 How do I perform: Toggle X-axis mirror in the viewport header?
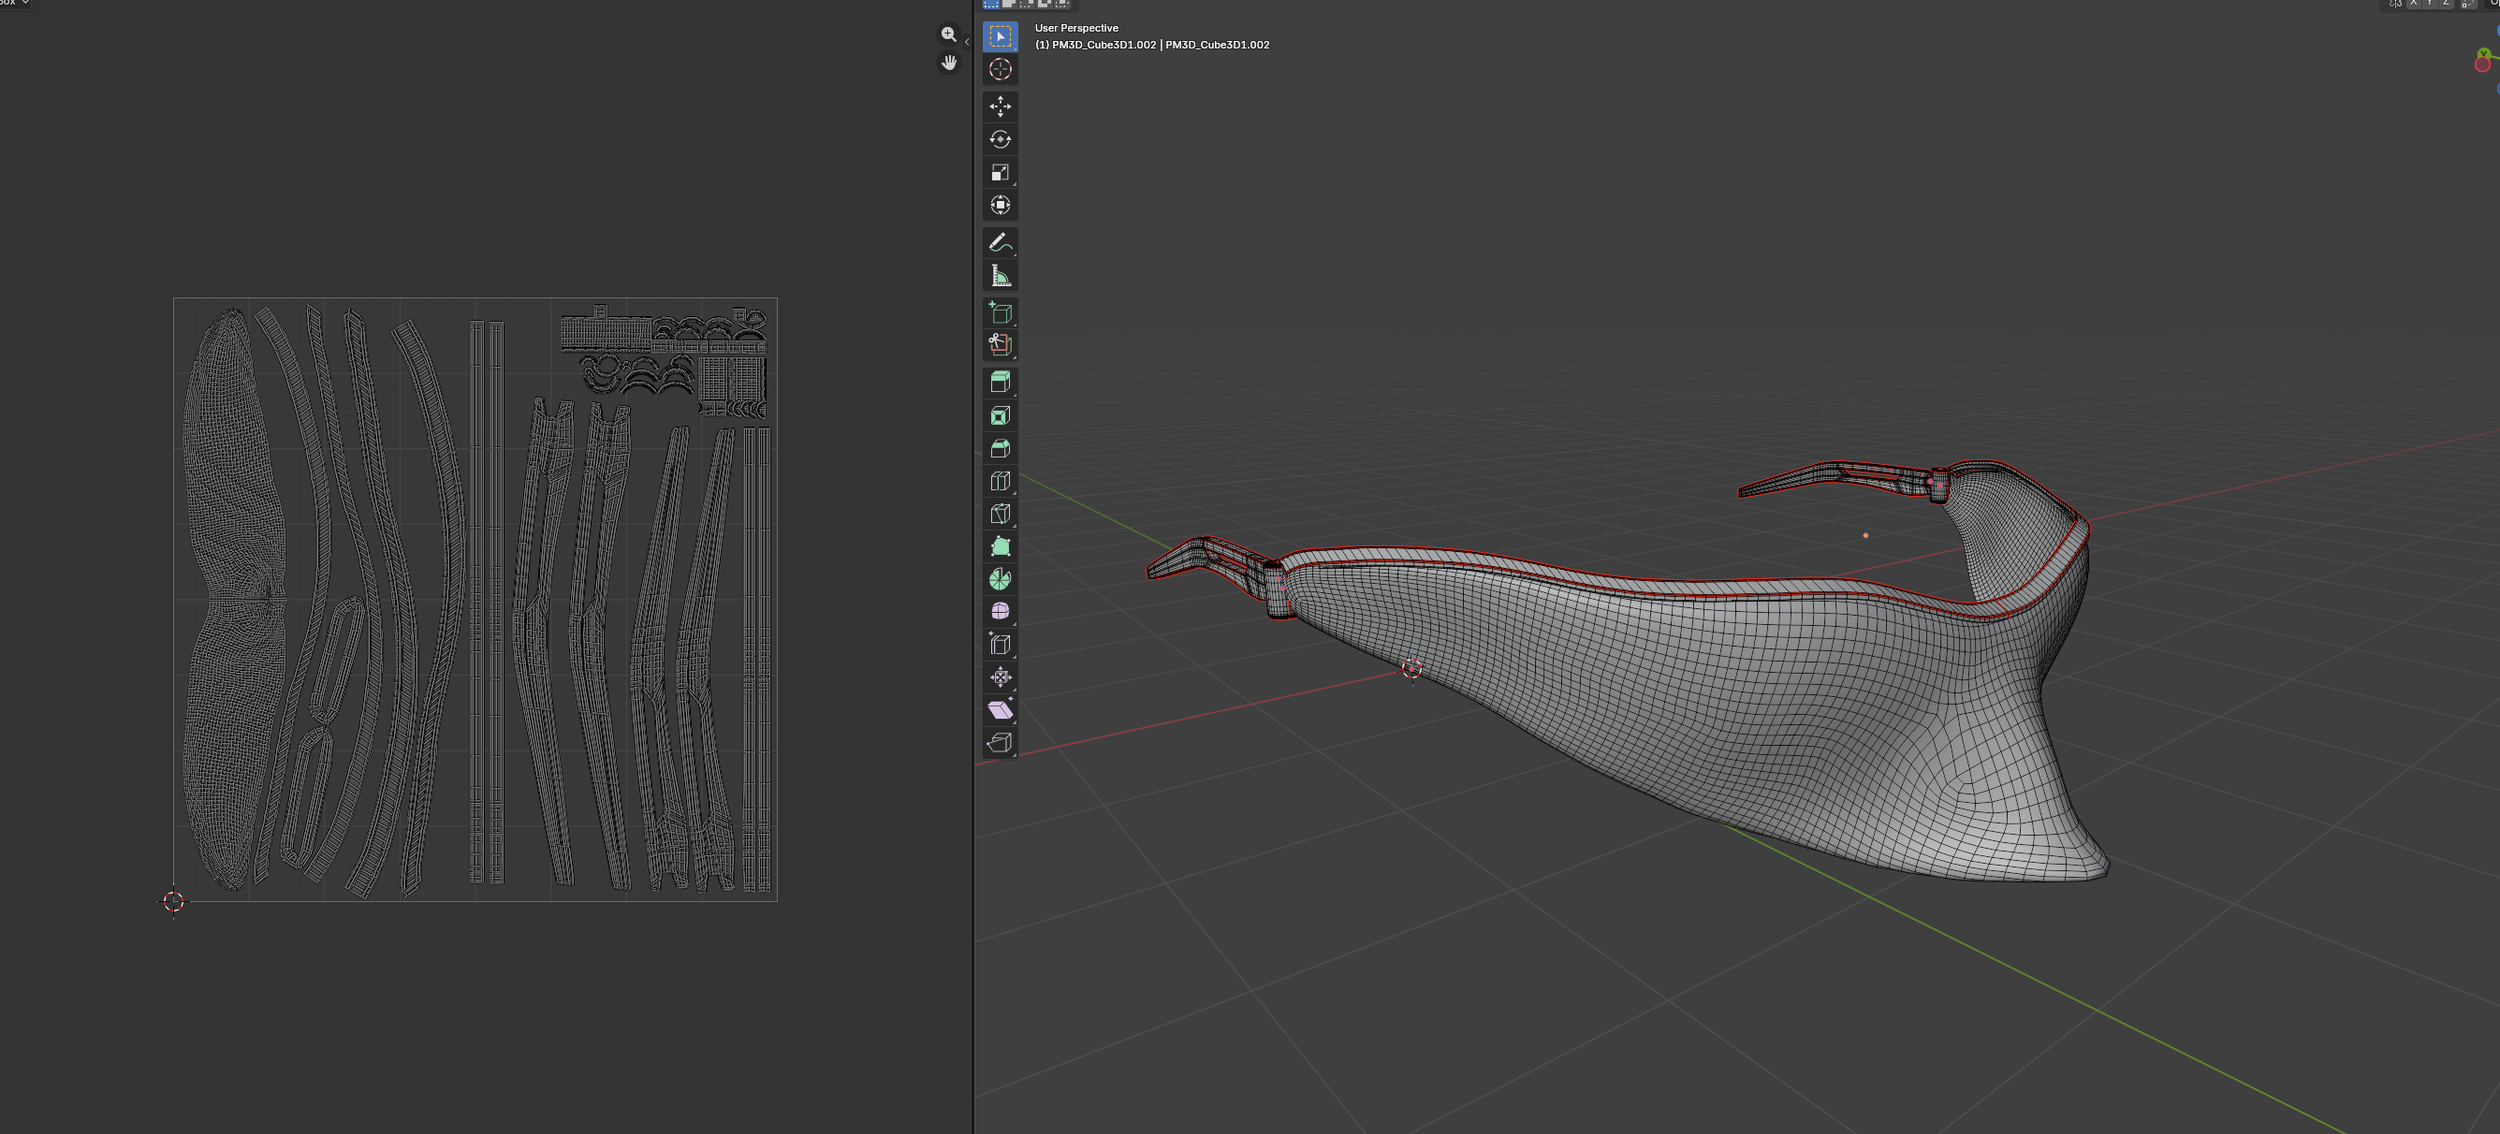[2414, 4]
